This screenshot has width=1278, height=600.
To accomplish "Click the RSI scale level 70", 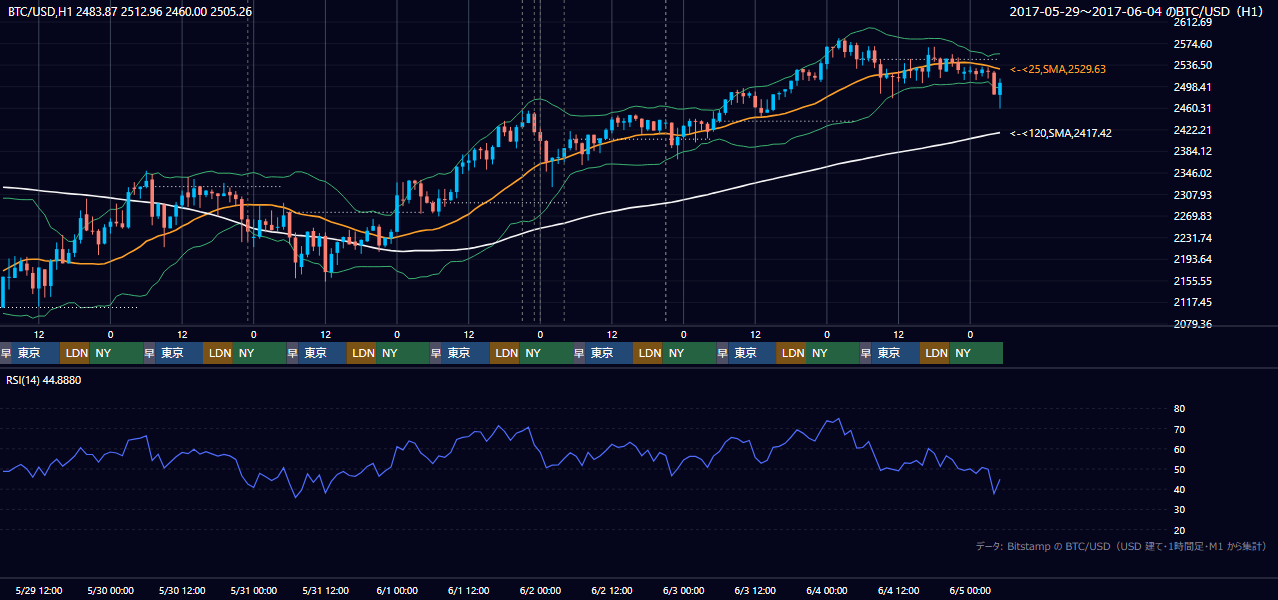I will pos(1179,429).
